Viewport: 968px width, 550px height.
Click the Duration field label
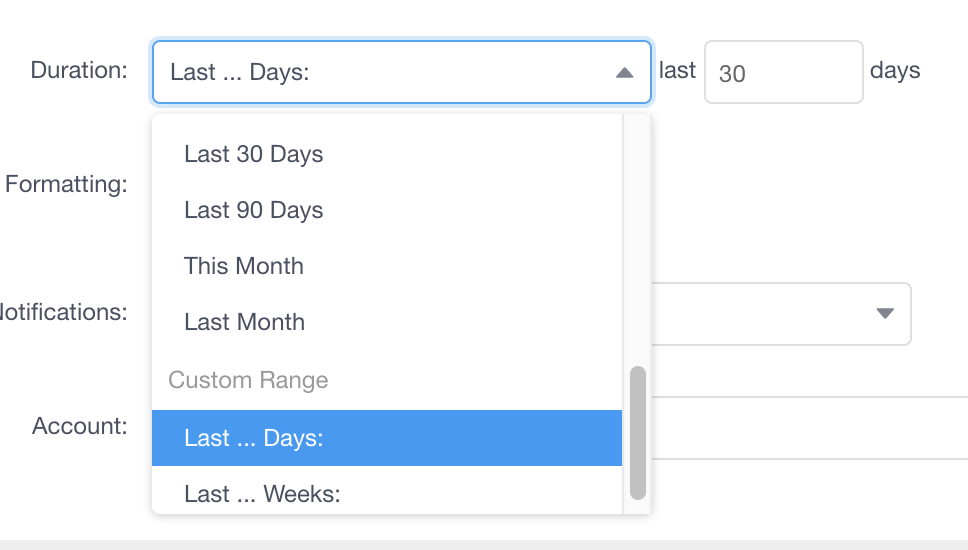pos(79,70)
